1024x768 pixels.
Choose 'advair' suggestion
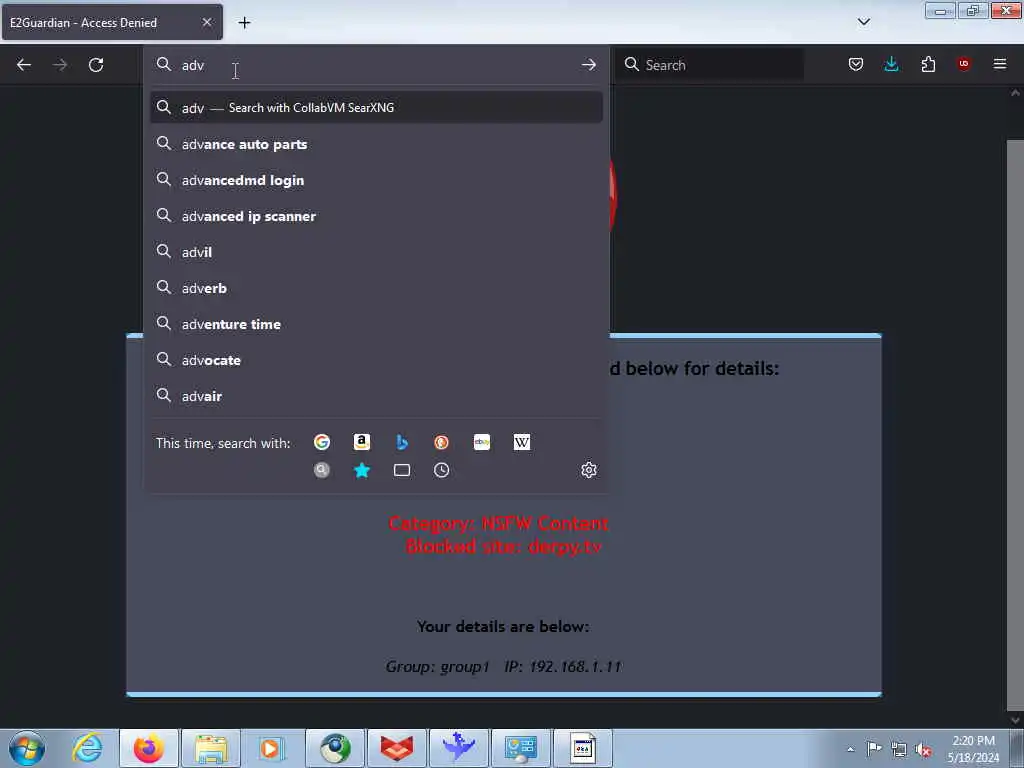pyautogui.click(x=376, y=396)
